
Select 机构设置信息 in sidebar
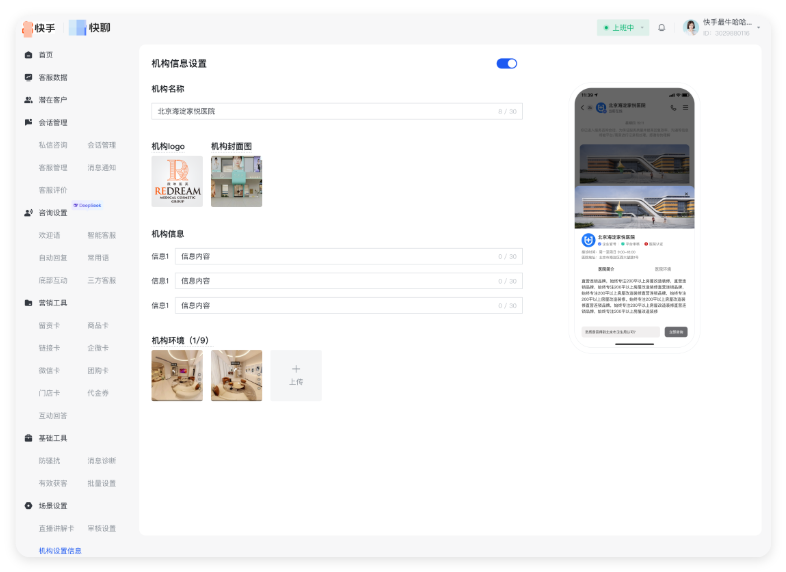click(x=60, y=551)
